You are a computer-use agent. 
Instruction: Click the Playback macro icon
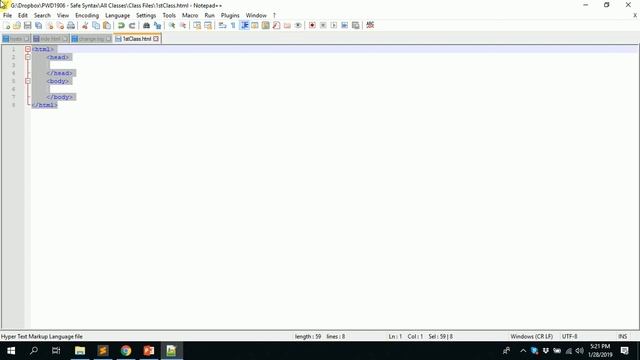[334, 25]
